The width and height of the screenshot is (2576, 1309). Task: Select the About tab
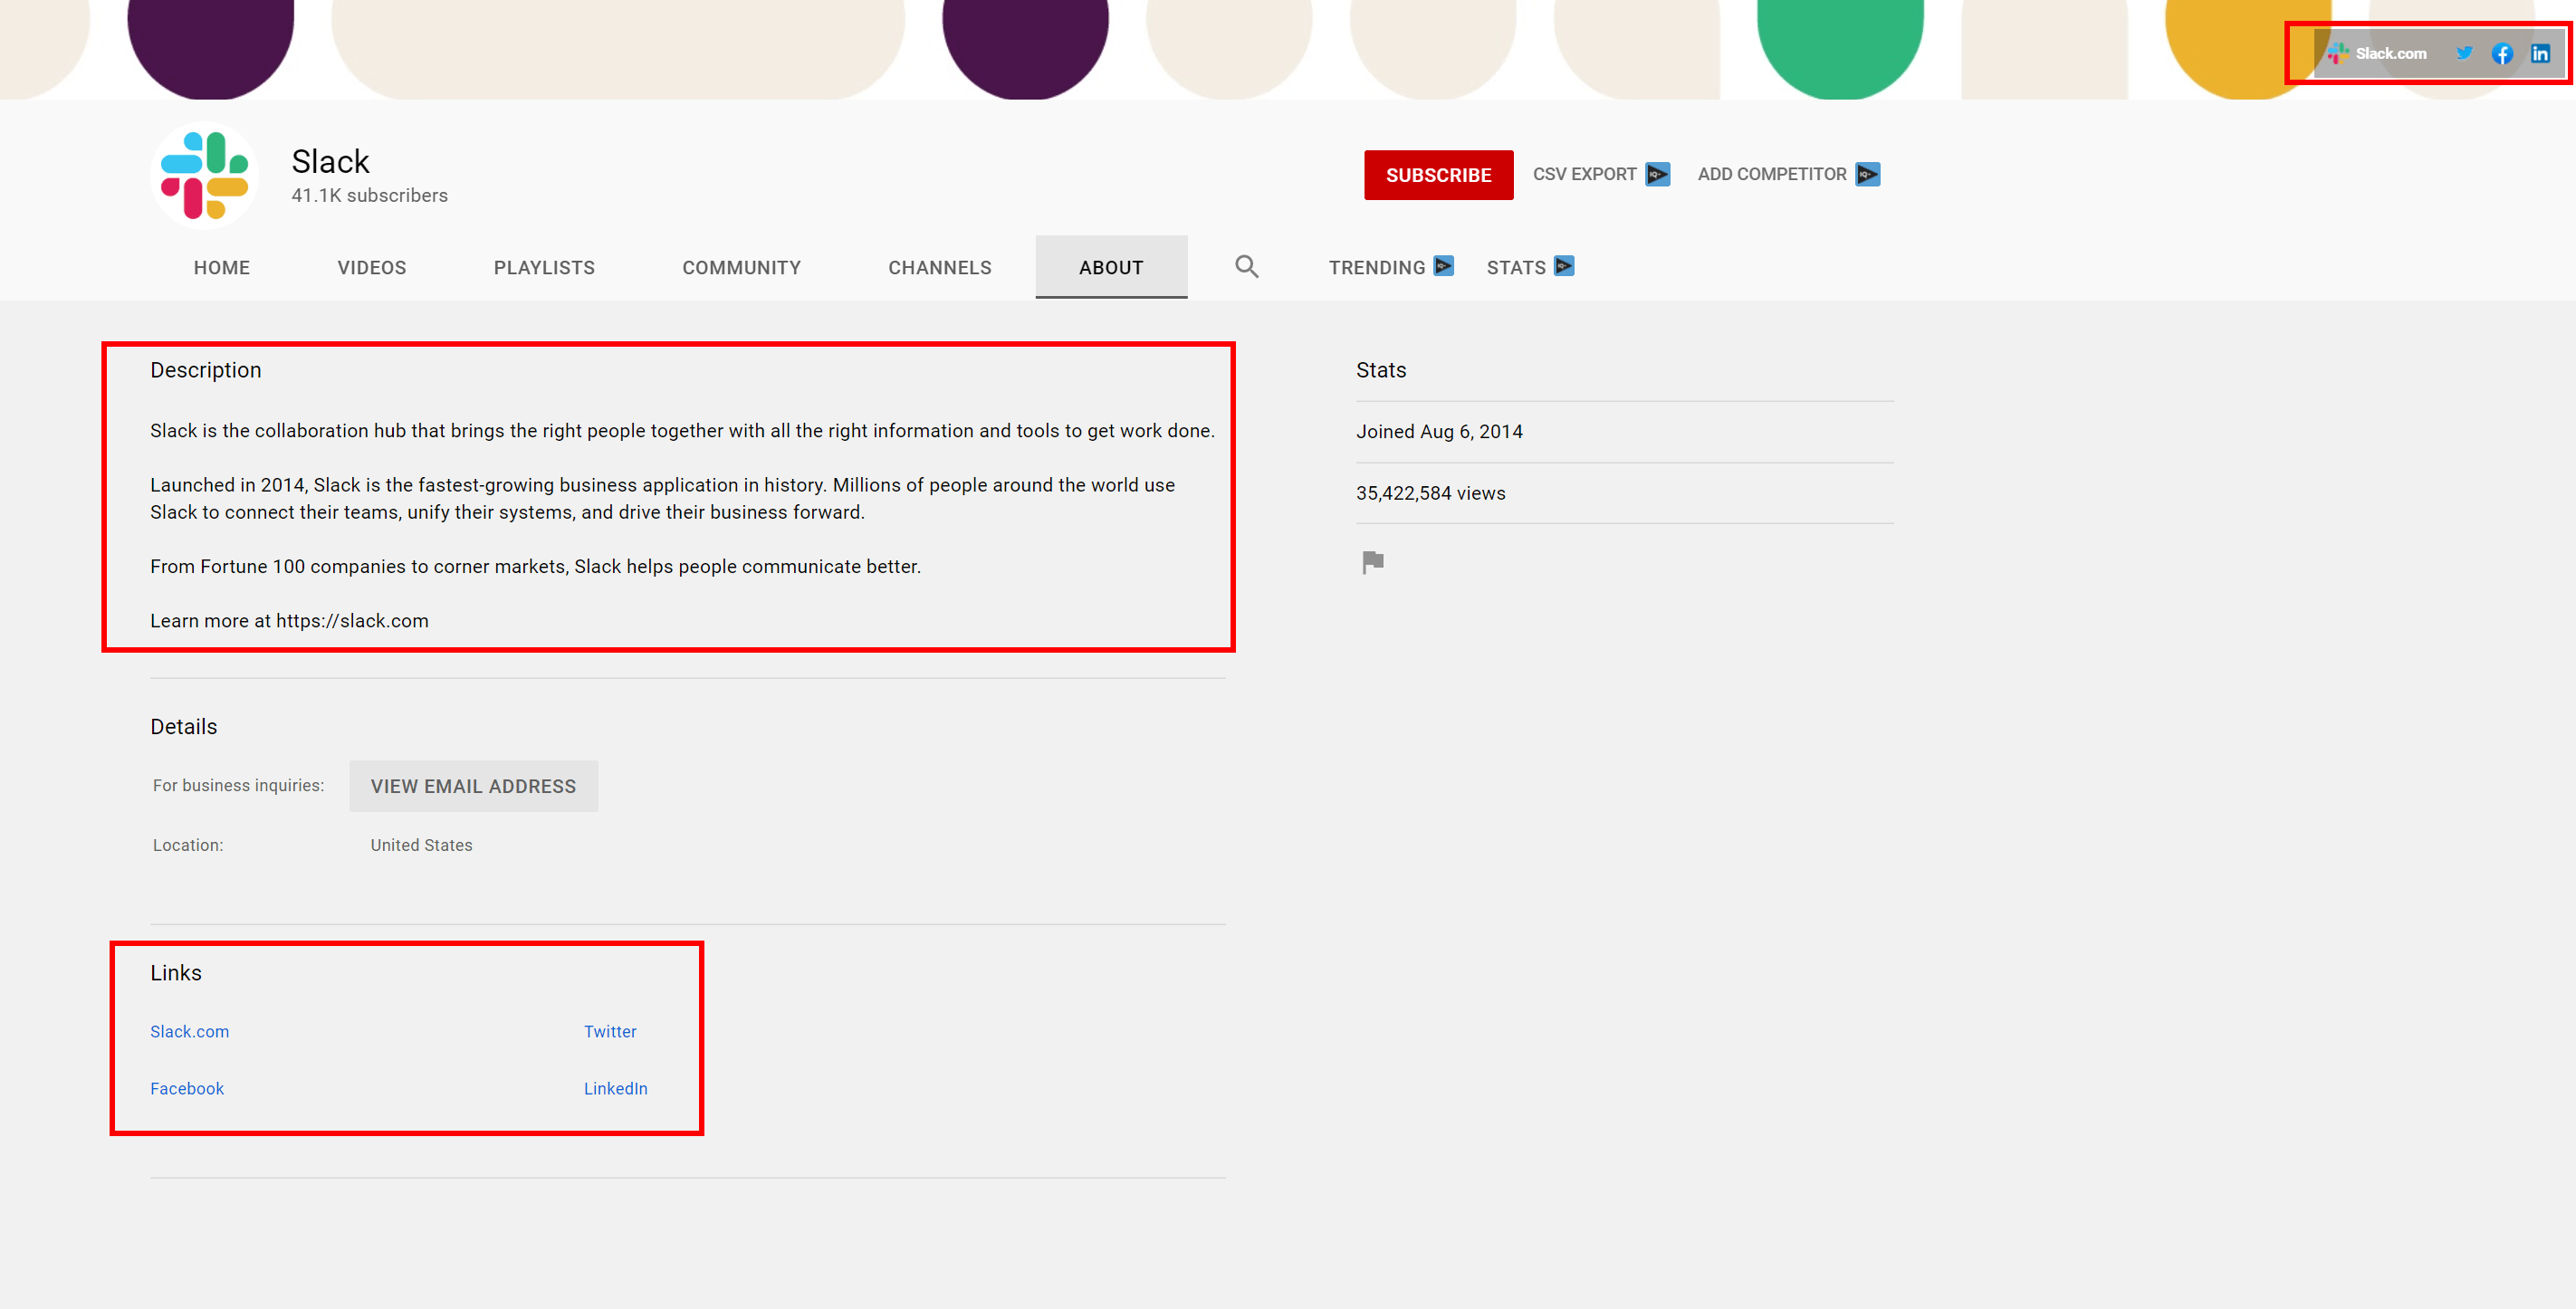[x=1110, y=267]
